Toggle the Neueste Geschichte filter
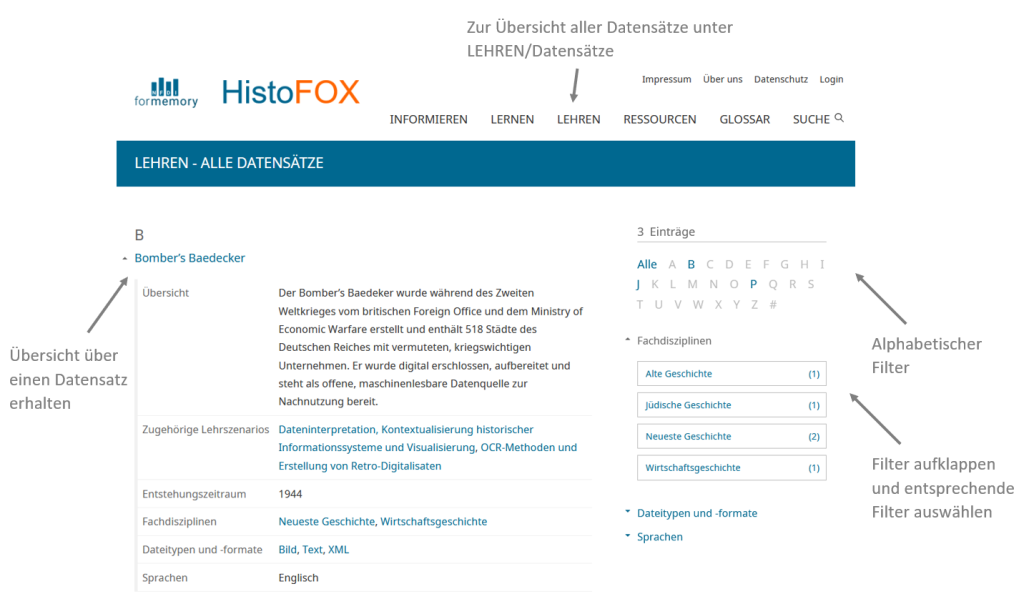The height and width of the screenshot is (604, 1024). 731,436
